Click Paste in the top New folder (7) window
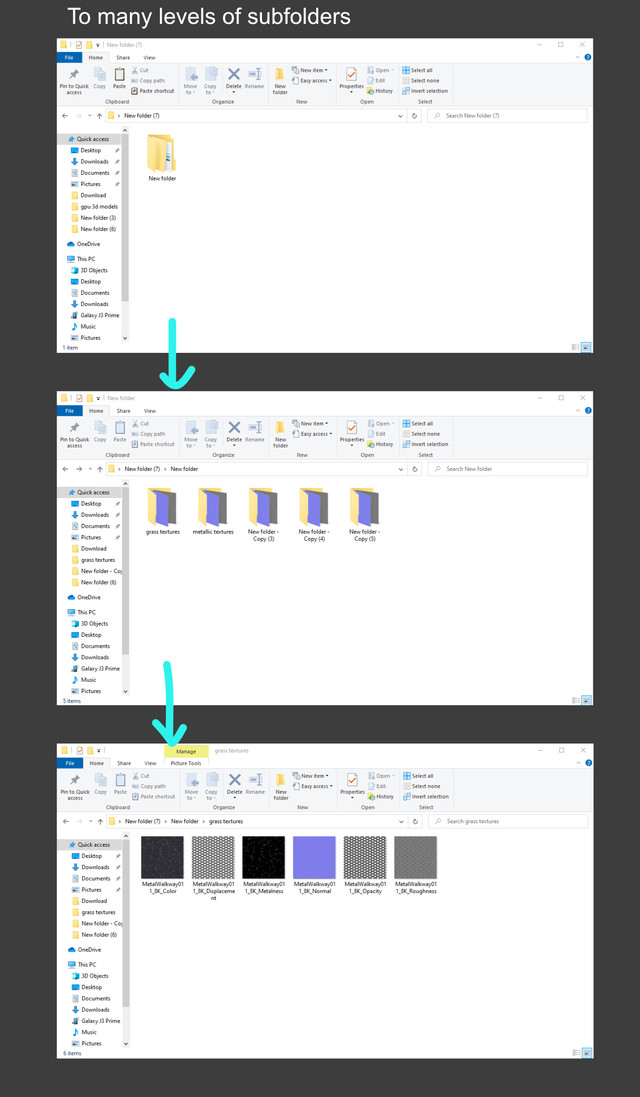 (x=120, y=78)
